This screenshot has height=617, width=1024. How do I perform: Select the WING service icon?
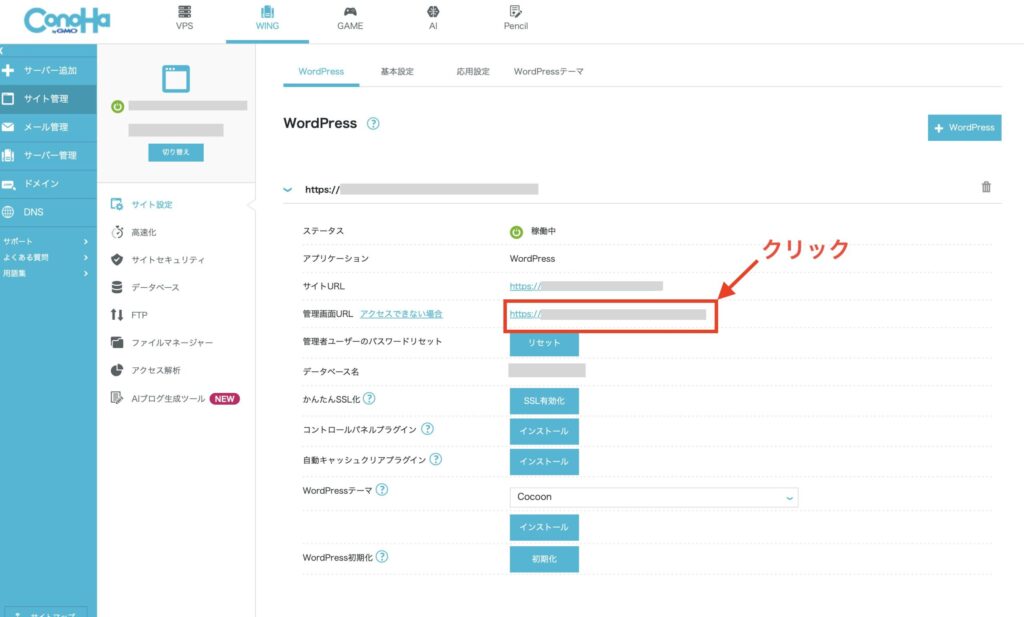(x=267, y=12)
